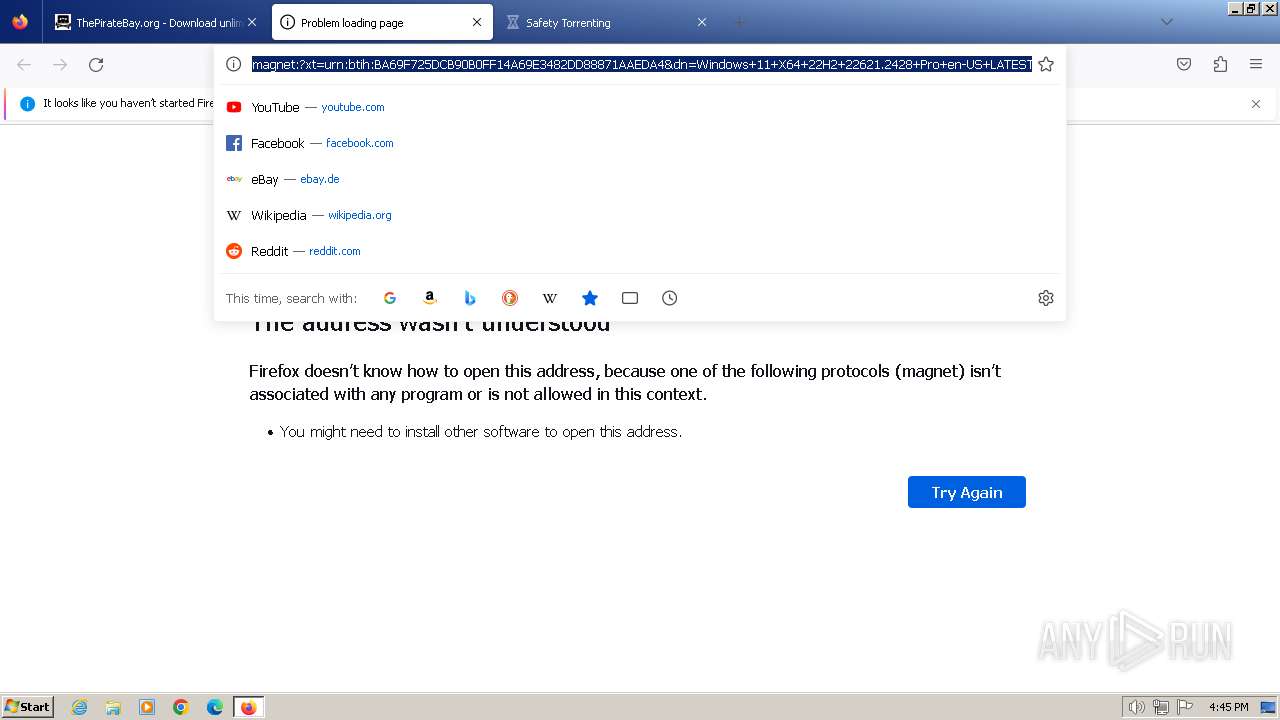Click the info icon in notification bar
1280x720 pixels.
point(27,103)
